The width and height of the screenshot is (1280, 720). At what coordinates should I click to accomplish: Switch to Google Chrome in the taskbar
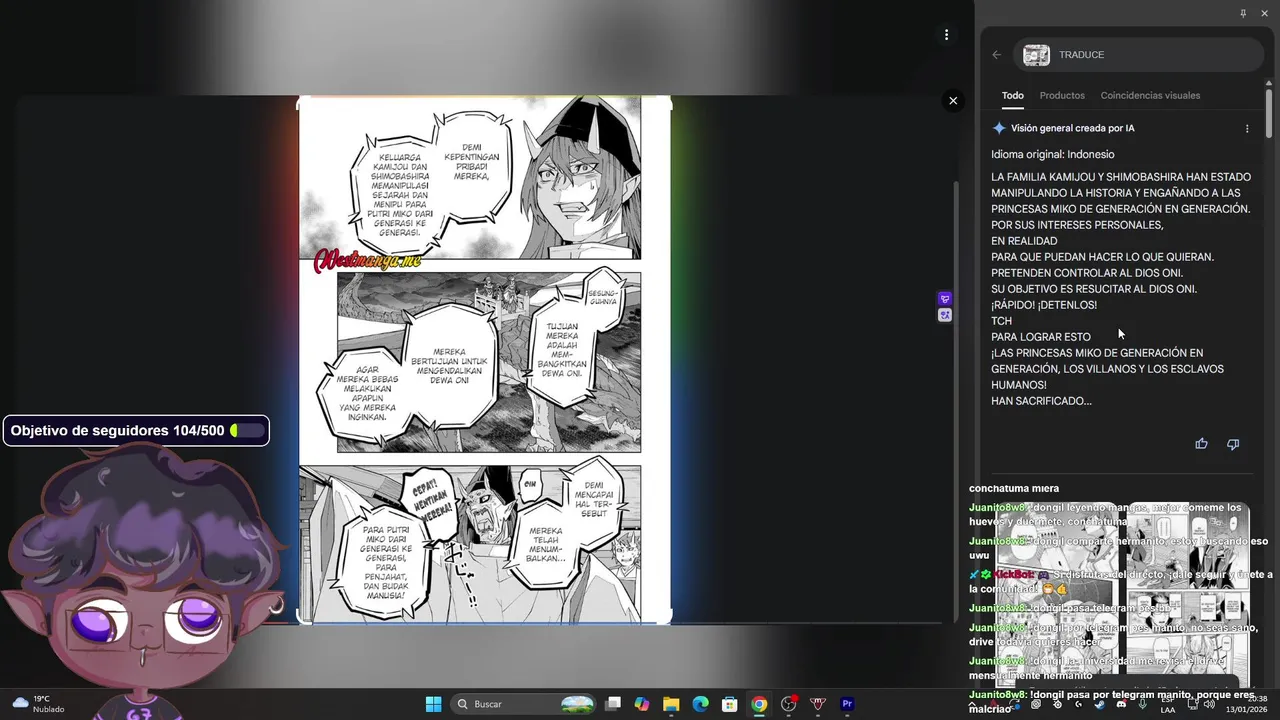759,704
